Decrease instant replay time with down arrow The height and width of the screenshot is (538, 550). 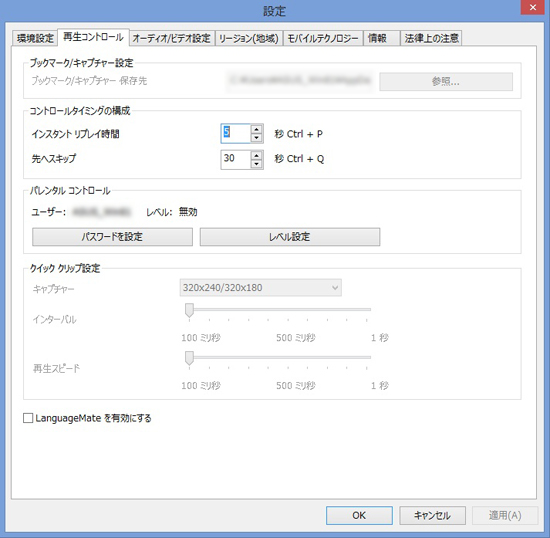click(257, 138)
